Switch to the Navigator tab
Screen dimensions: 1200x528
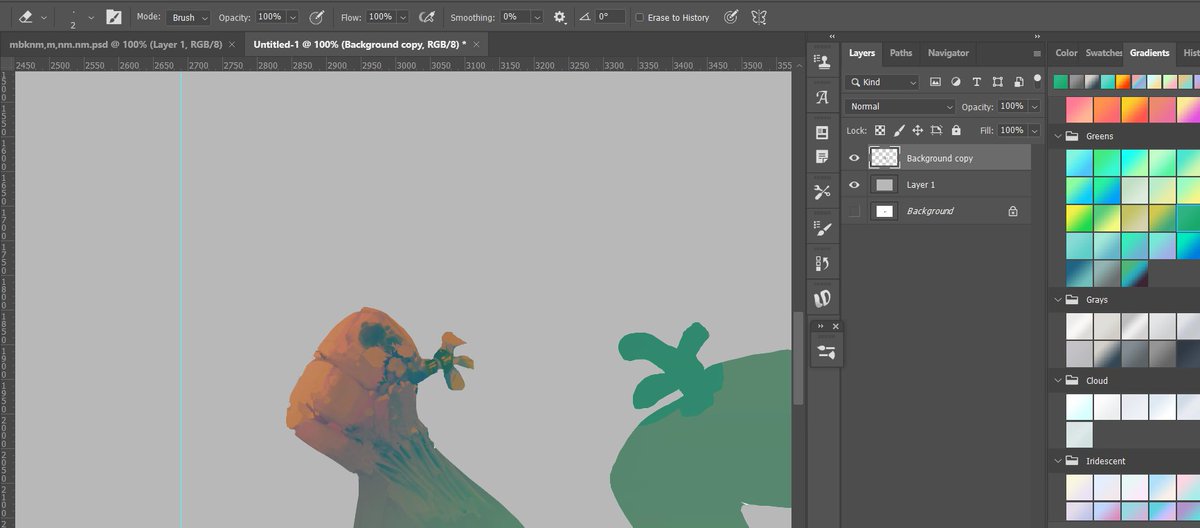pyautogui.click(x=948, y=53)
